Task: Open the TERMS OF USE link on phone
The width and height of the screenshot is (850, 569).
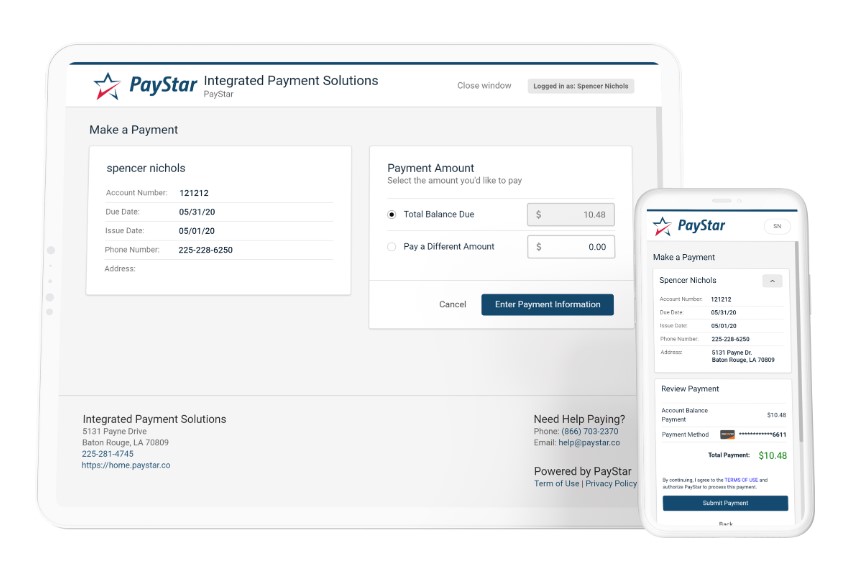Action: 741,480
